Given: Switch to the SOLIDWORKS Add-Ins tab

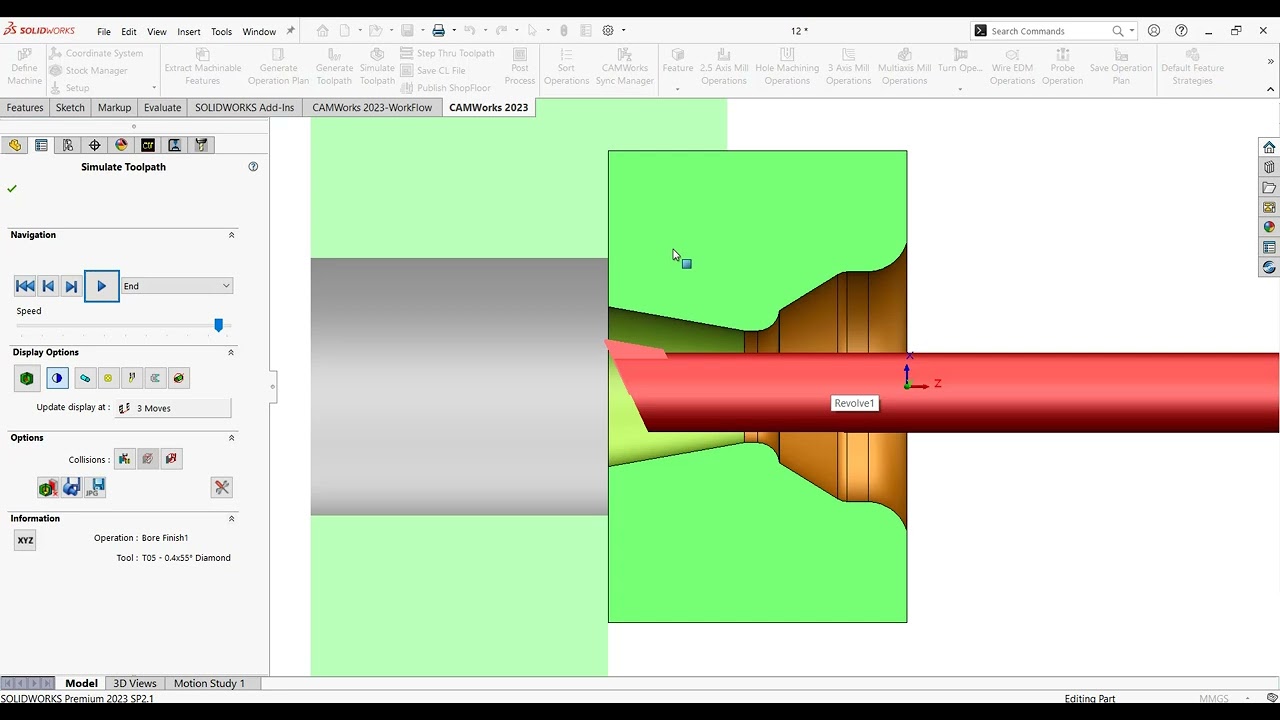Looking at the screenshot, I should pos(244,107).
